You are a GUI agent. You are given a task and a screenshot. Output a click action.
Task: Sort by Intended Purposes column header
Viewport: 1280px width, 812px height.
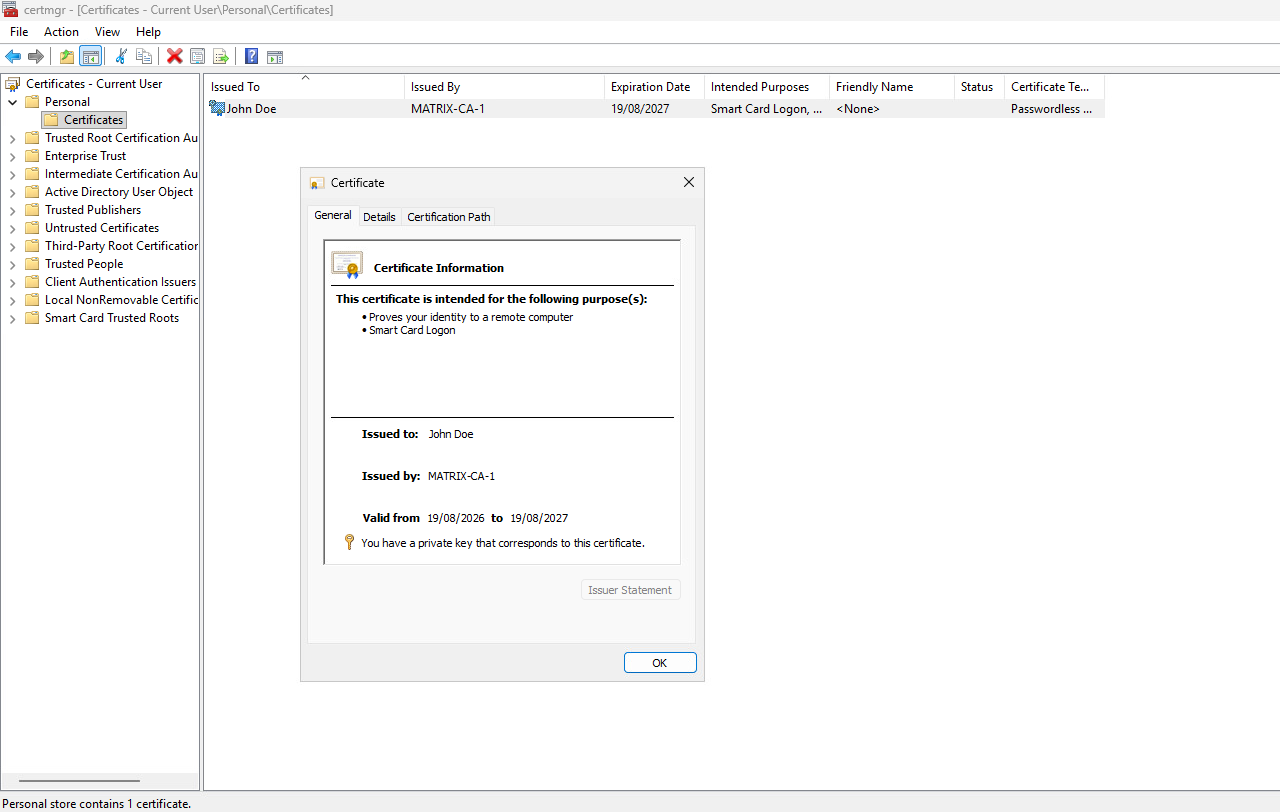(x=767, y=87)
